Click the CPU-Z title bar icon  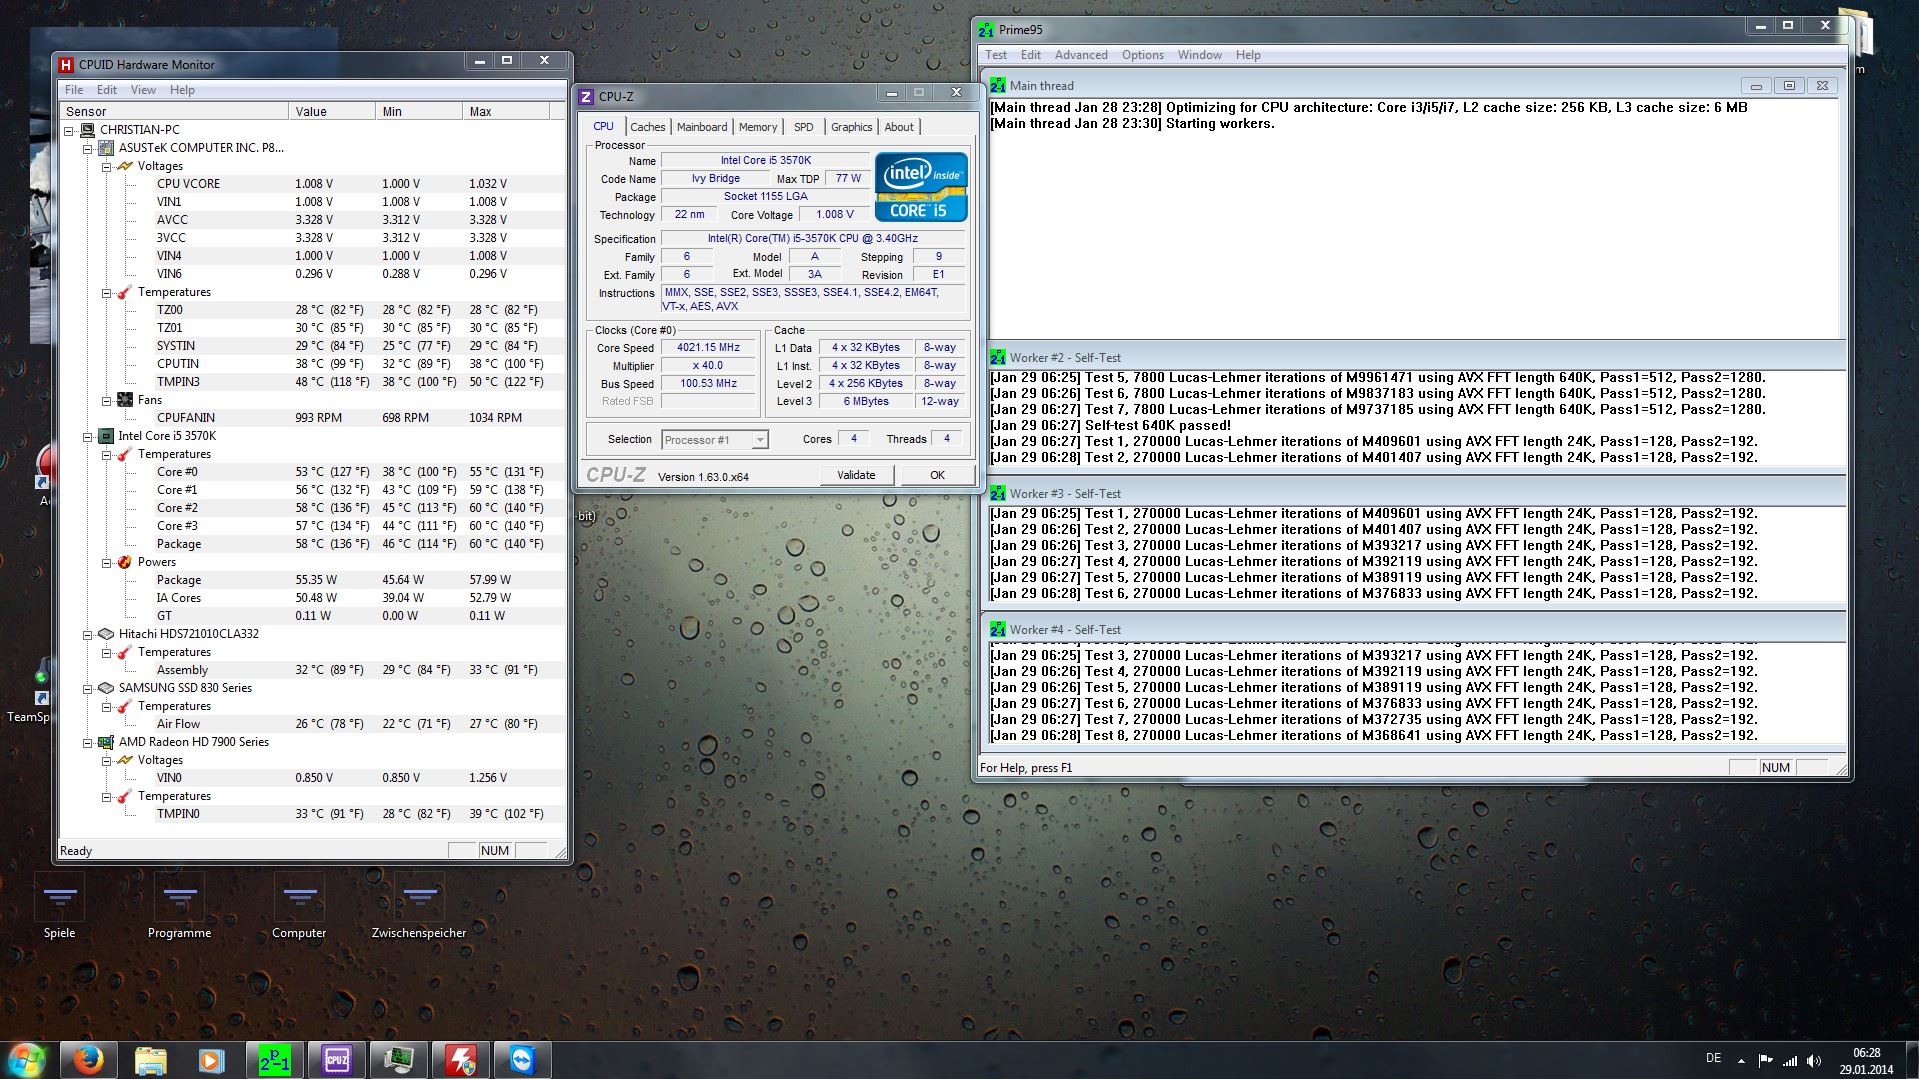point(586,96)
